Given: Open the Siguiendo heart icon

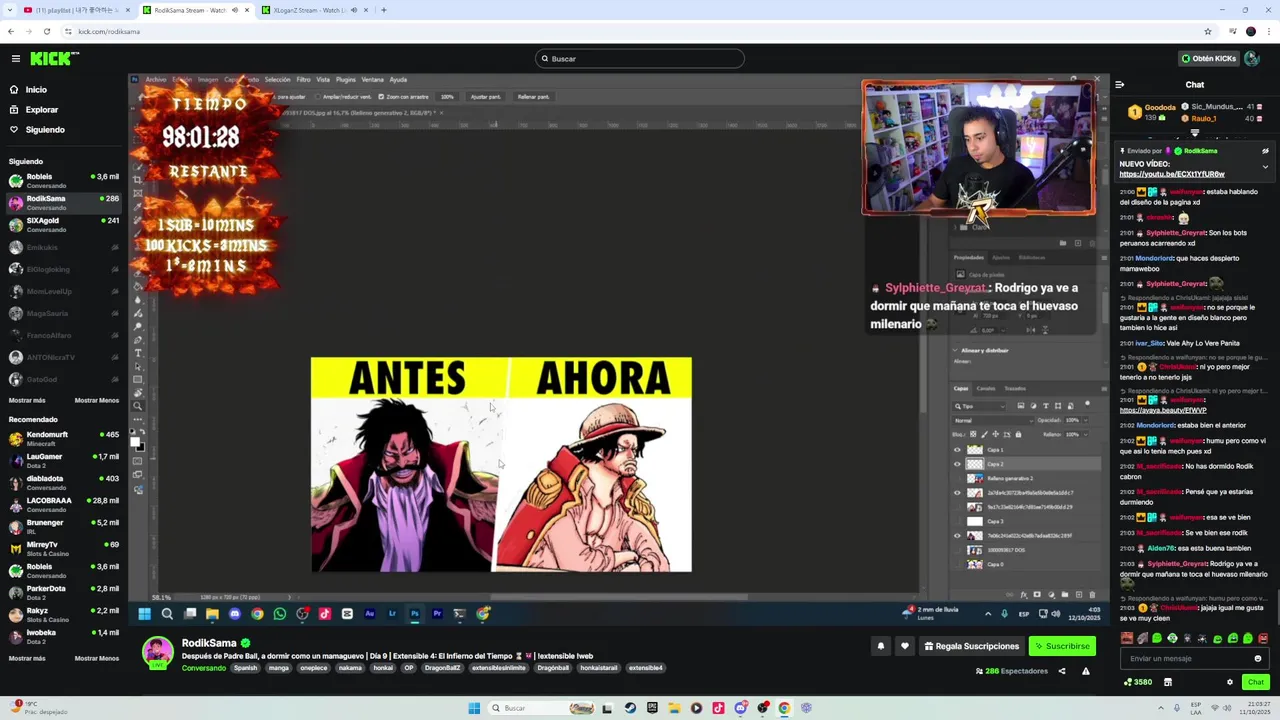Looking at the screenshot, I should (x=14, y=130).
